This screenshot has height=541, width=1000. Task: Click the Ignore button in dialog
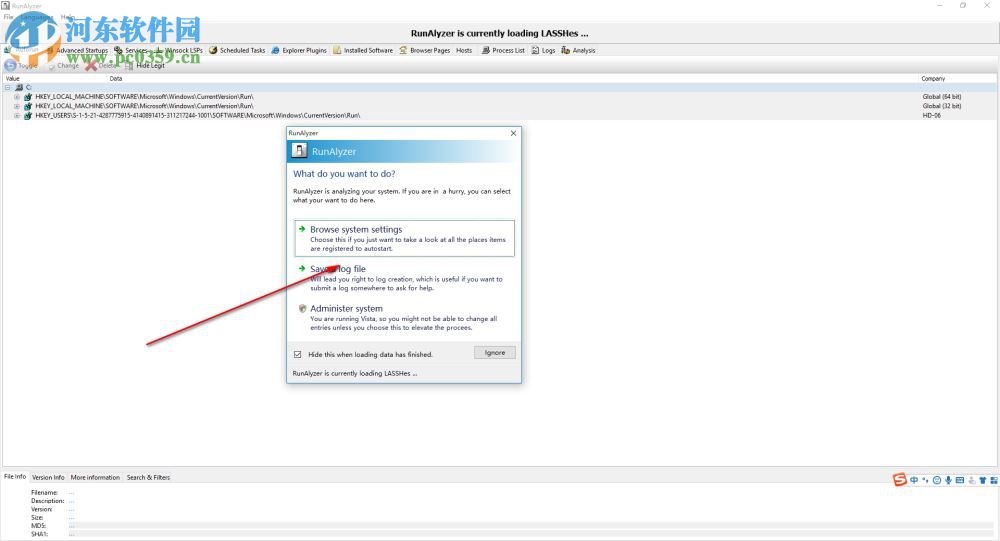495,353
